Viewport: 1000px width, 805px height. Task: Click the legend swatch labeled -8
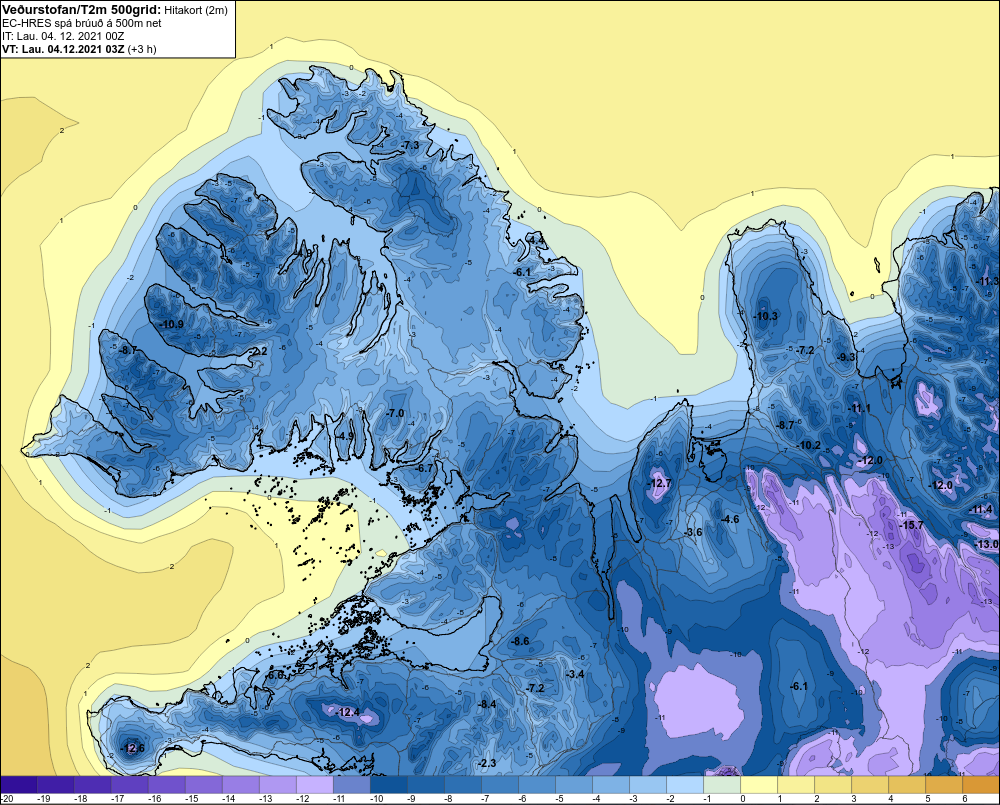coord(463,785)
